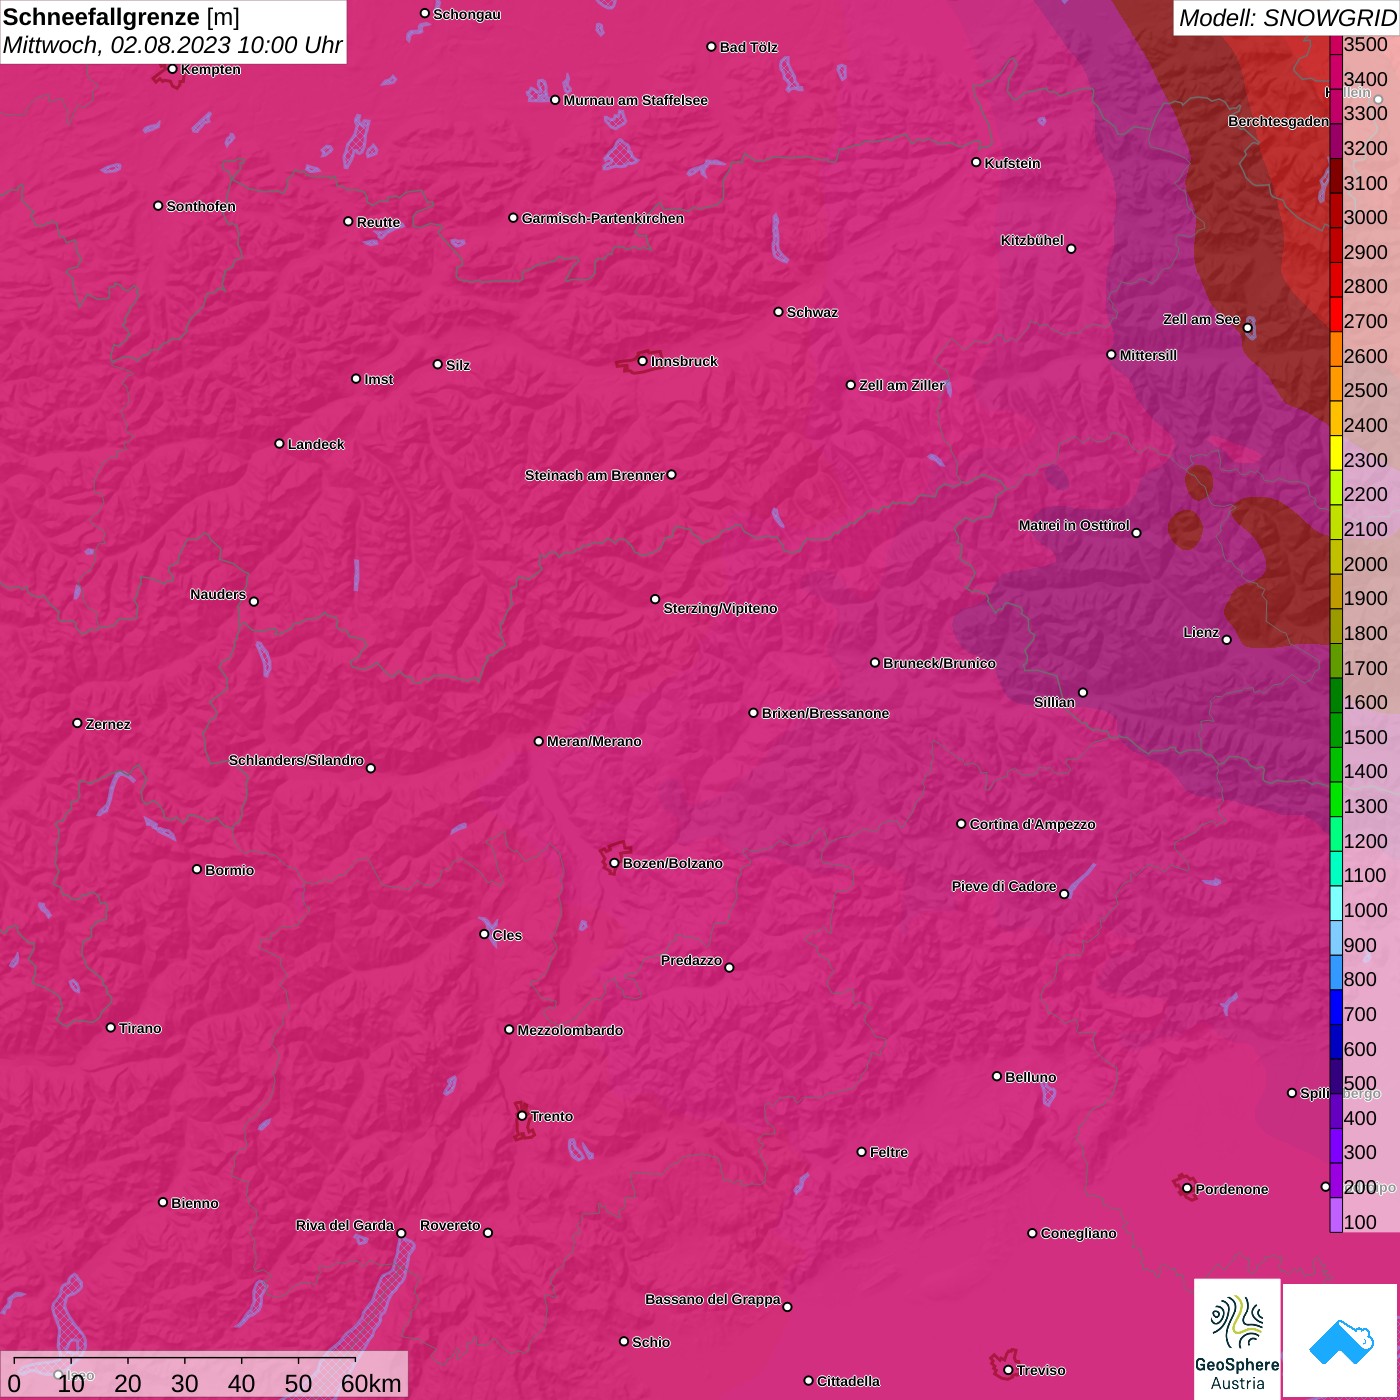Click the Rovereto label
1400x1400 pixels.
450,1225
